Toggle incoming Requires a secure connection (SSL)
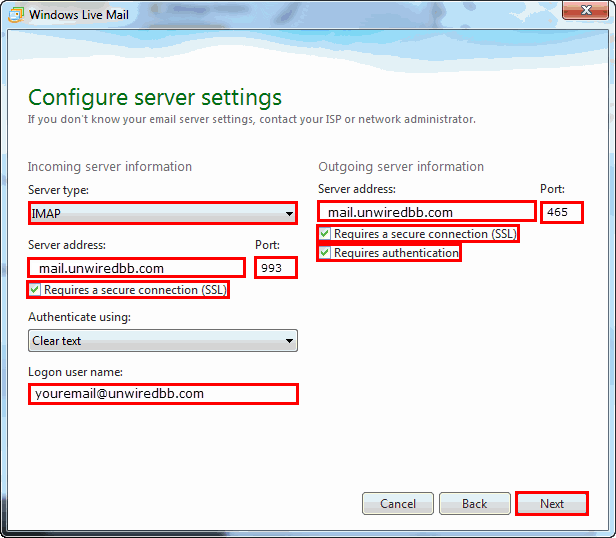This screenshot has height=538, width=616. pos(35,290)
